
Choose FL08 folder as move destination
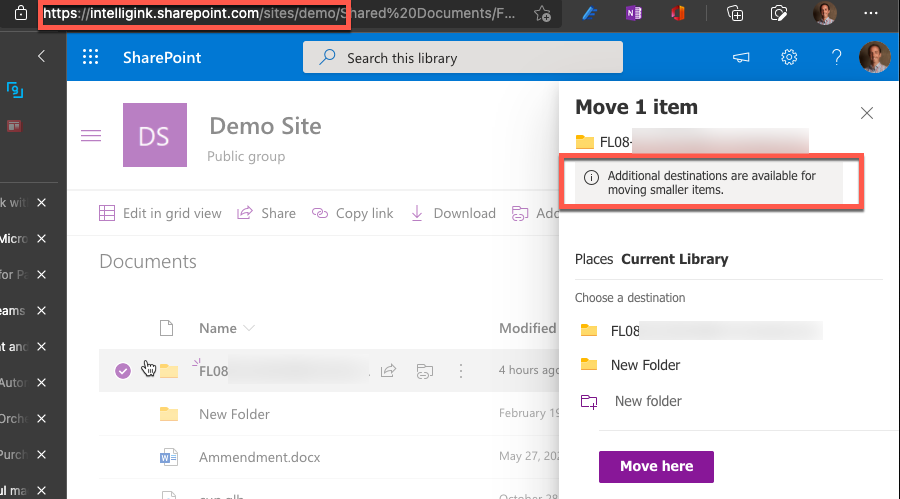(701, 331)
